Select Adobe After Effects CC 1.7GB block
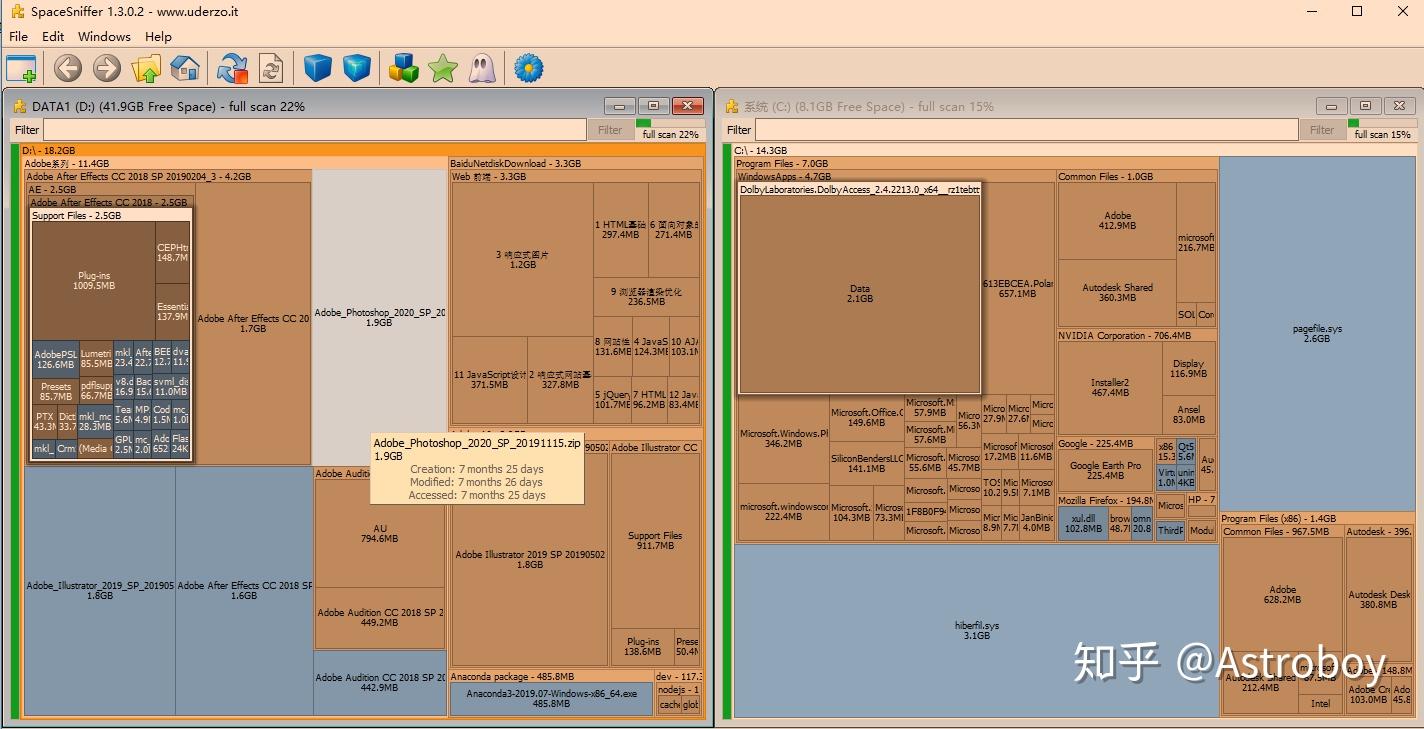This screenshot has width=1424, height=729. click(253, 323)
